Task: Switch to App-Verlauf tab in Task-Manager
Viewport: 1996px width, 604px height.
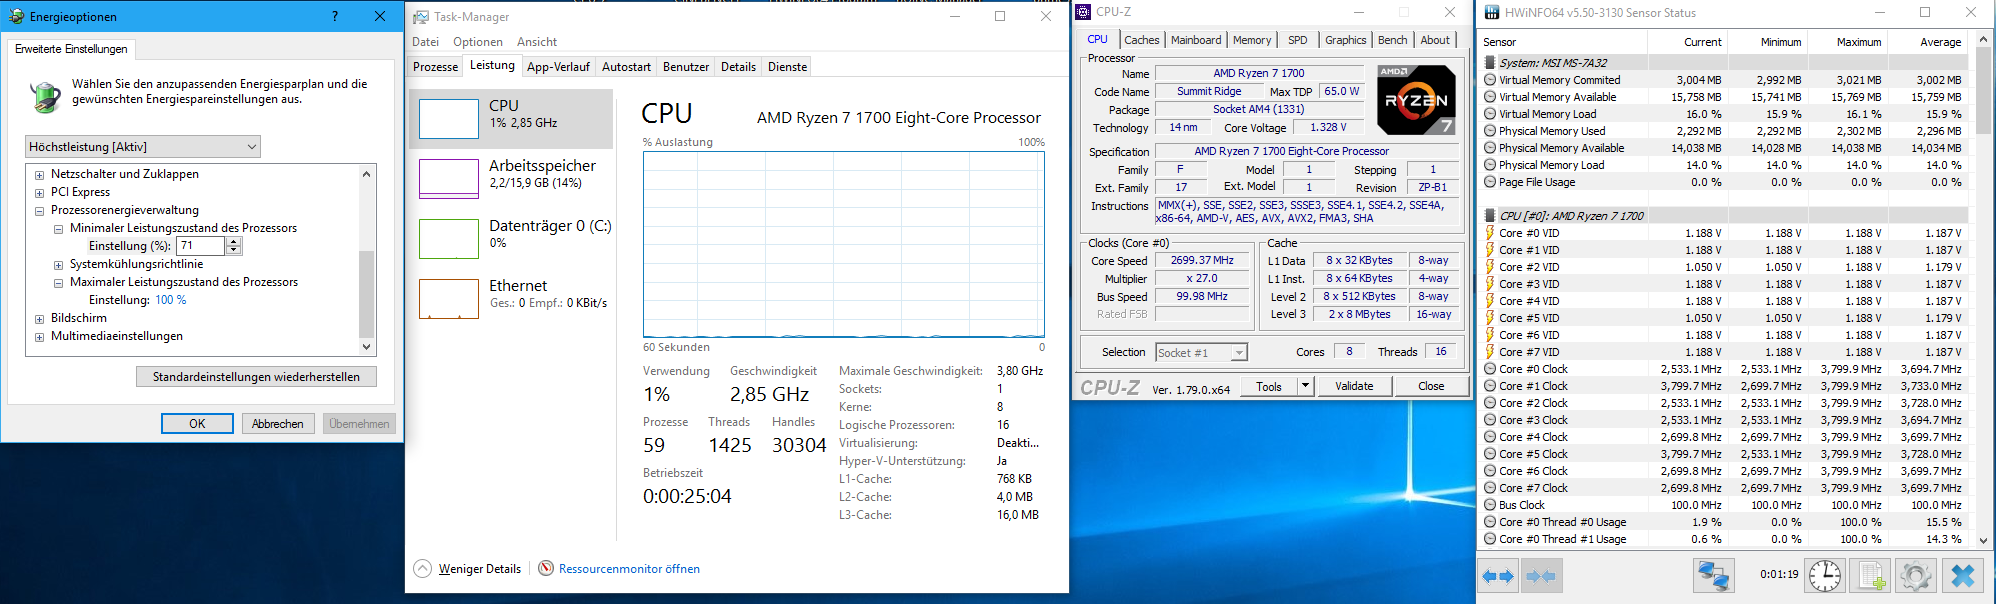Action: [558, 67]
